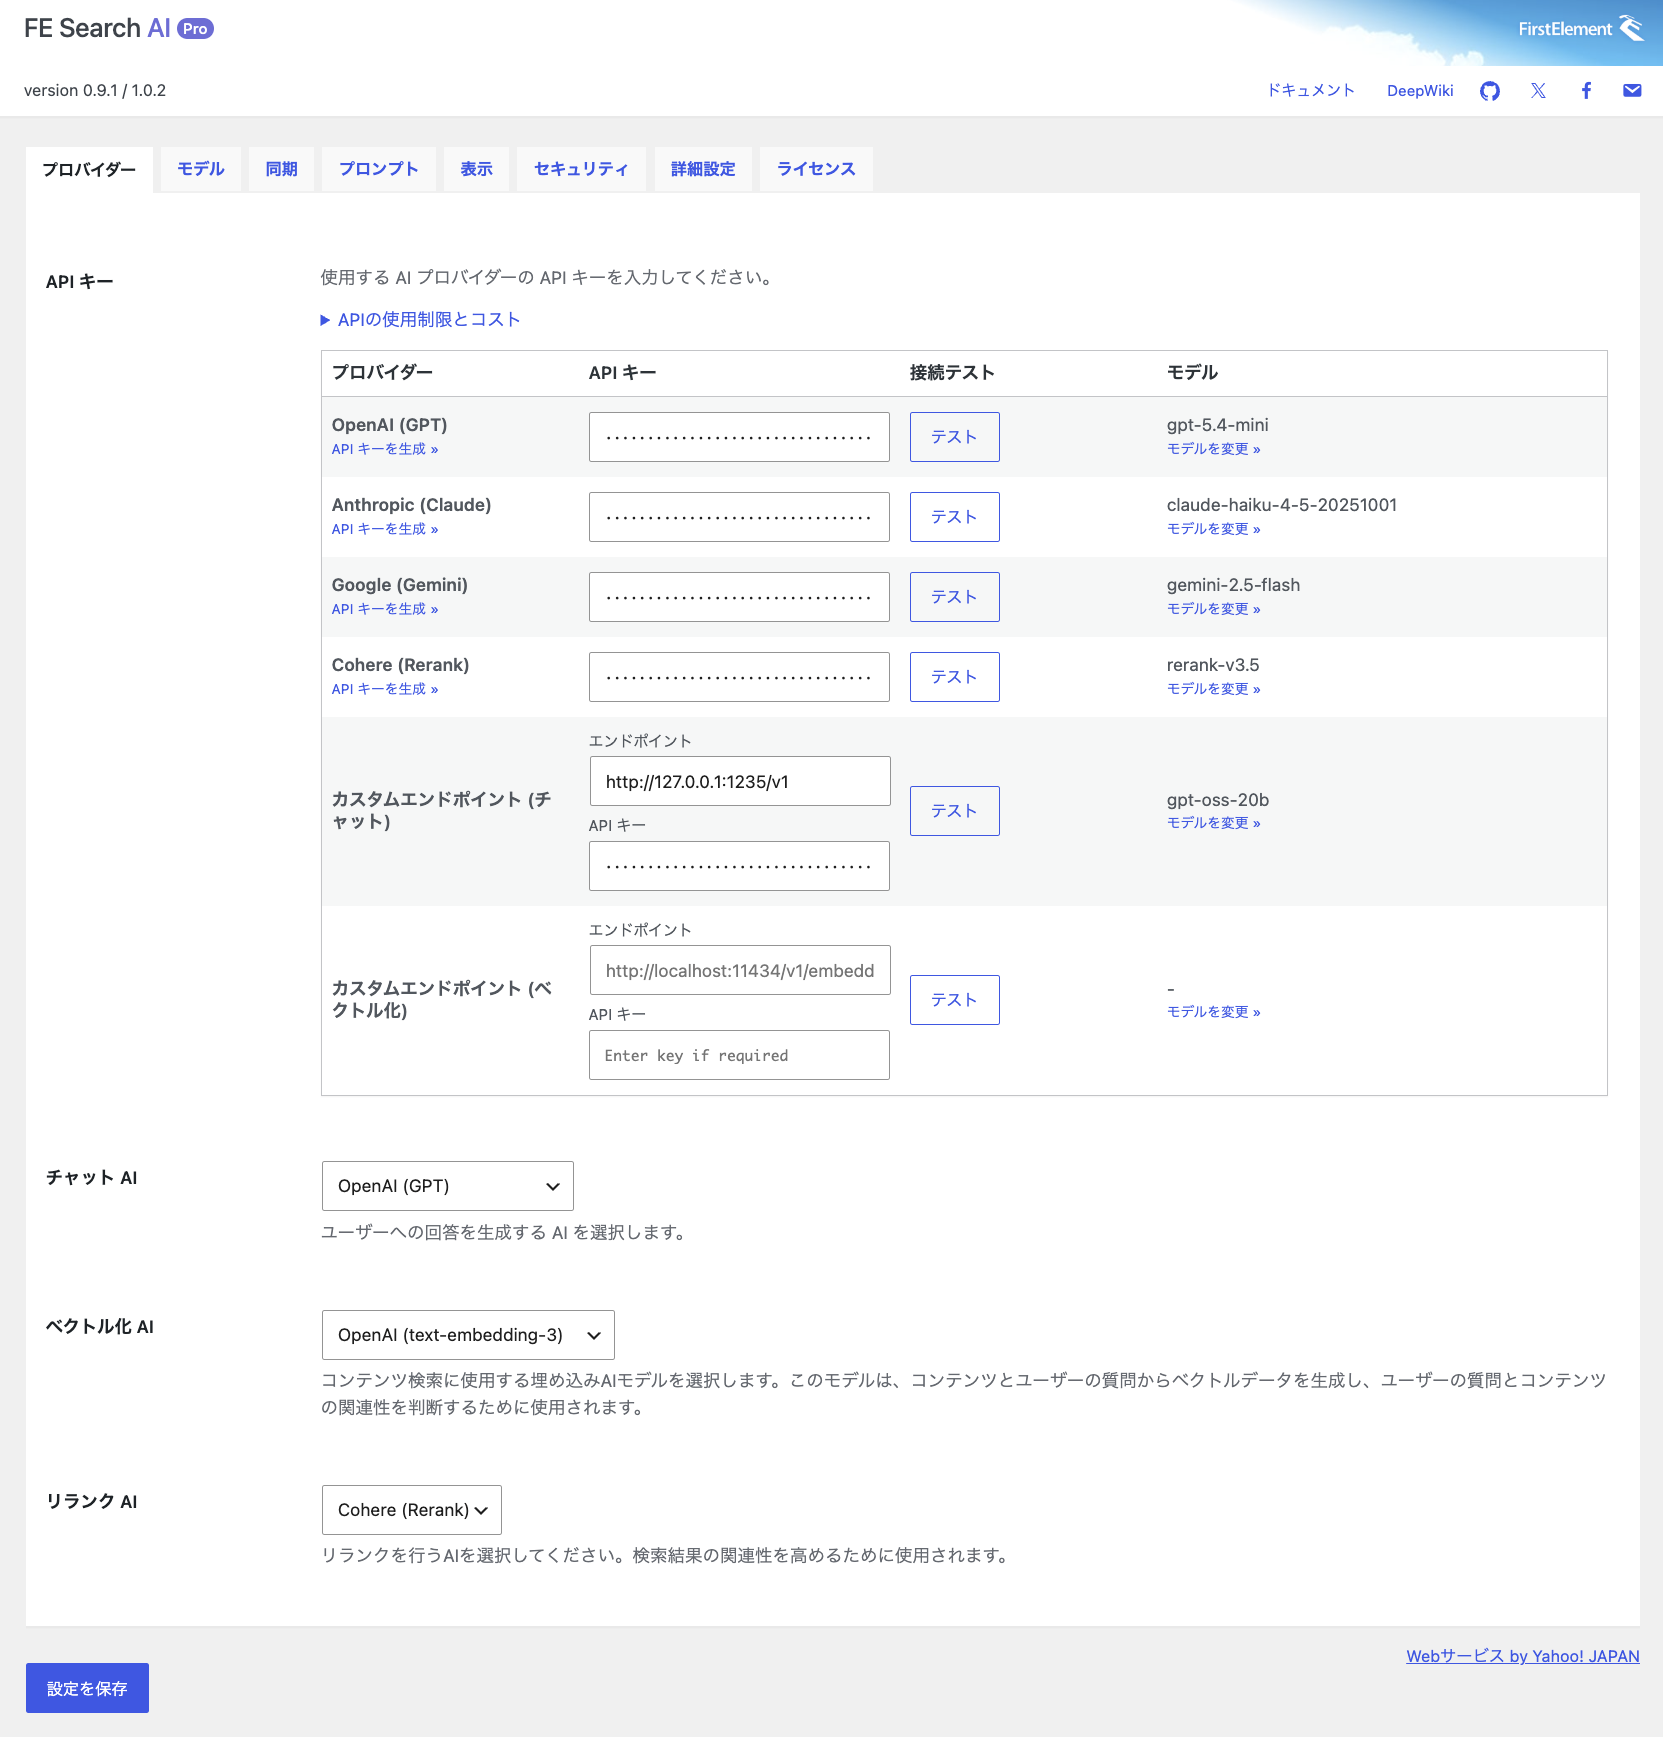Focus the Google (Gemini) API key field
Screen dimensions: 1663x1737
point(739,597)
